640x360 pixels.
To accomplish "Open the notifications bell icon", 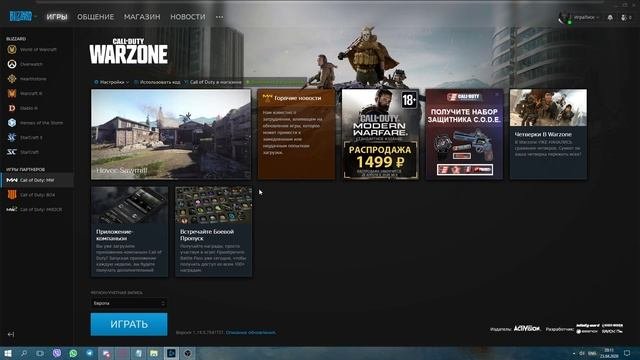I will click(x=610, y=17).
